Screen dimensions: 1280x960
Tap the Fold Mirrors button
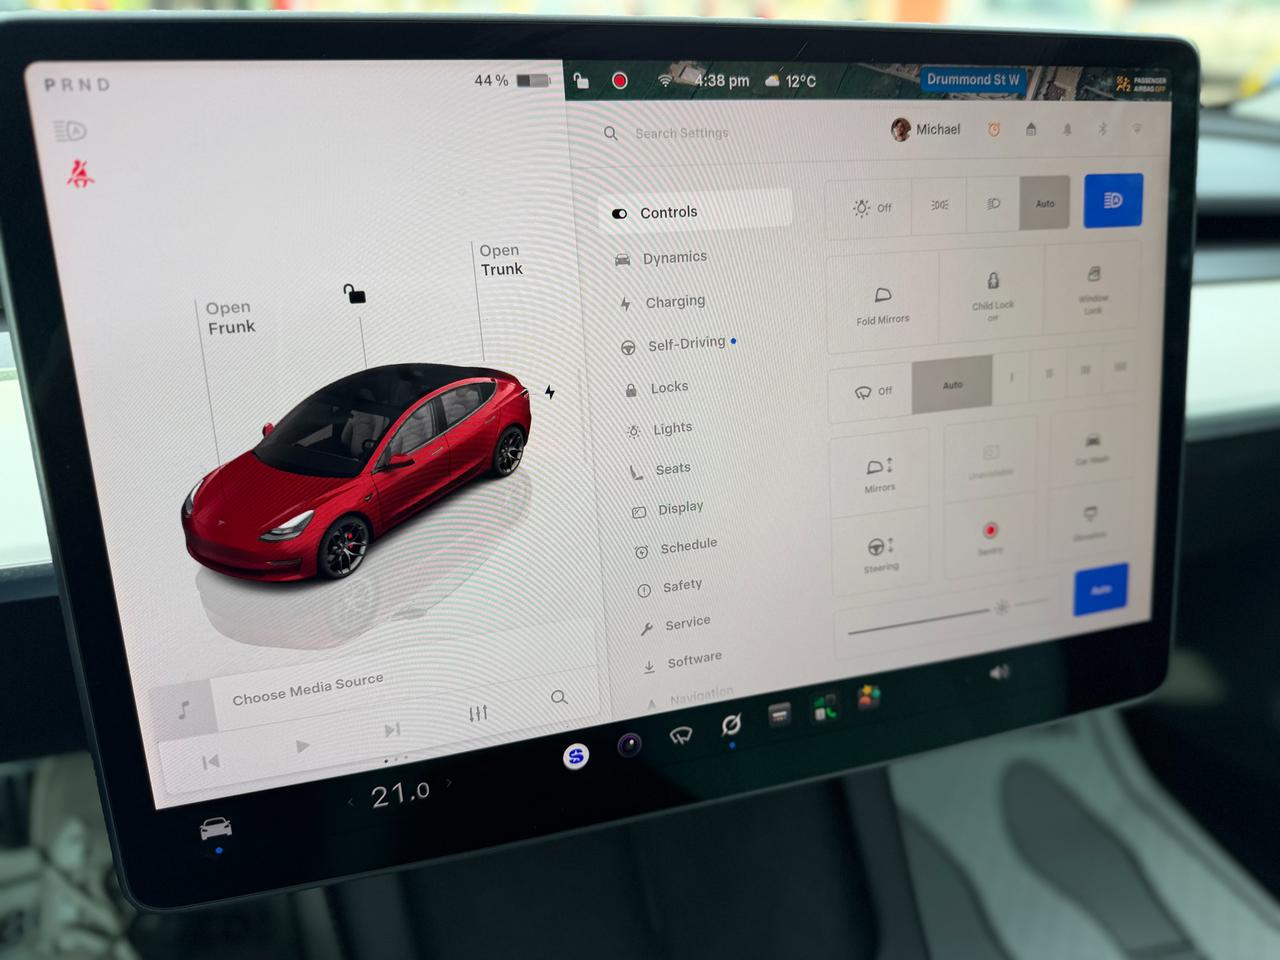[x=883, y=304]
